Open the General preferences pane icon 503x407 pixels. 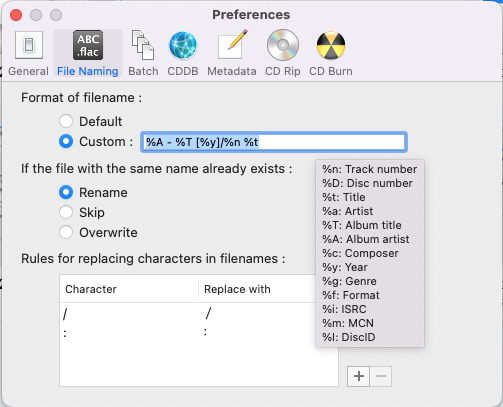[x=29, y=45]
